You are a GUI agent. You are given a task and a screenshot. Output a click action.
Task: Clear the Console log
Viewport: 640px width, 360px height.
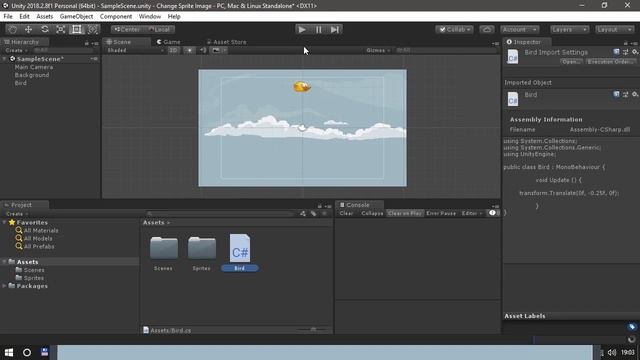(347, 213)
